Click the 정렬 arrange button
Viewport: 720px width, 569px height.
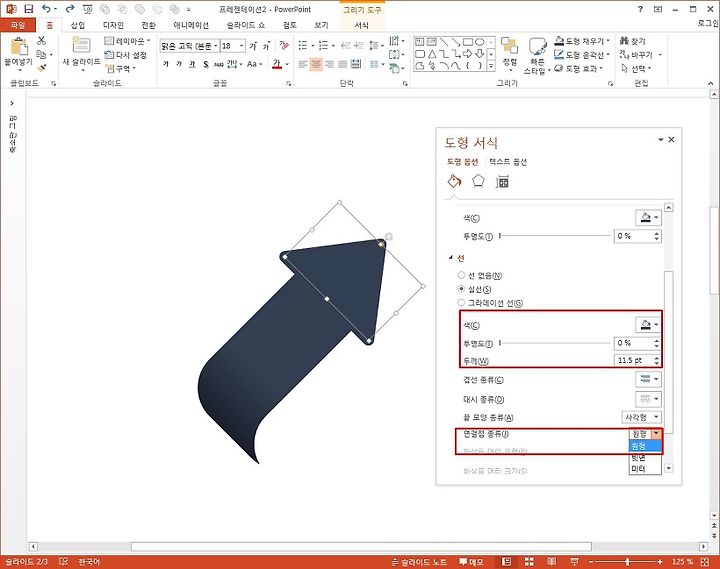coord(509,54)
